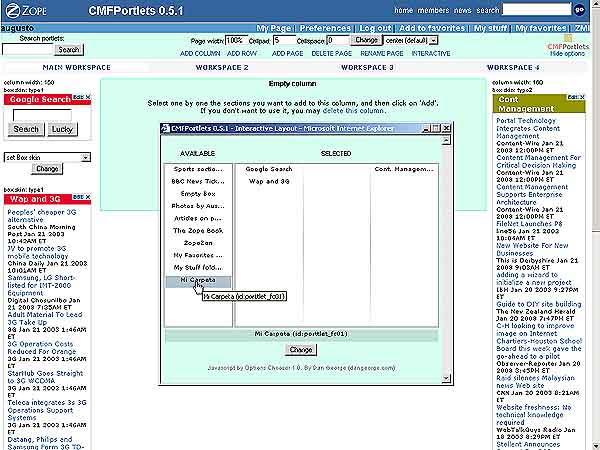Go to My Page
600x450 pixels.
point(274,28)
